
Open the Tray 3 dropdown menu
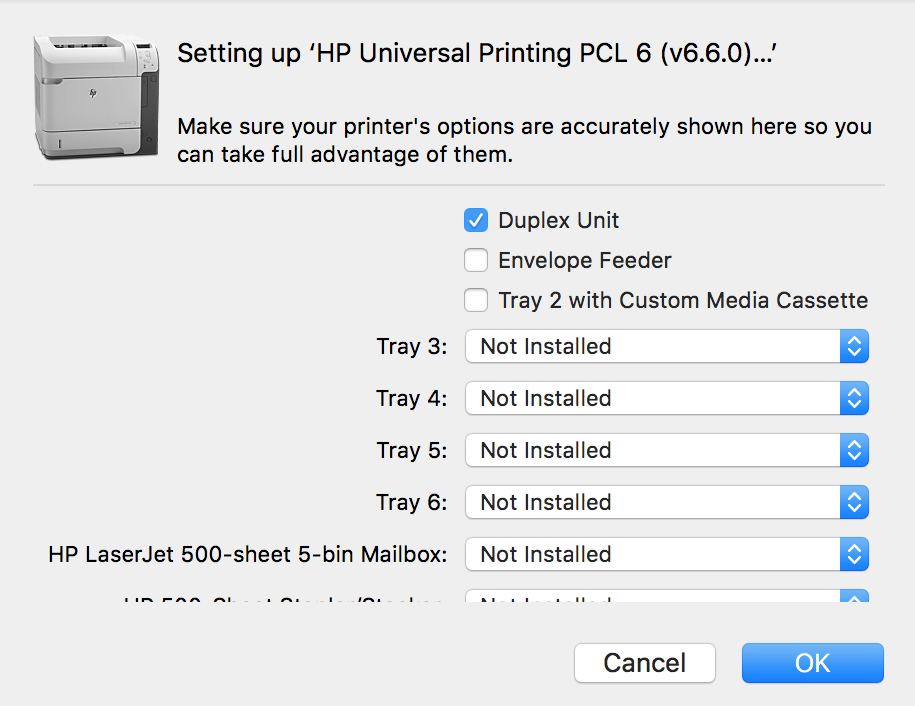(x=666, y=347)
